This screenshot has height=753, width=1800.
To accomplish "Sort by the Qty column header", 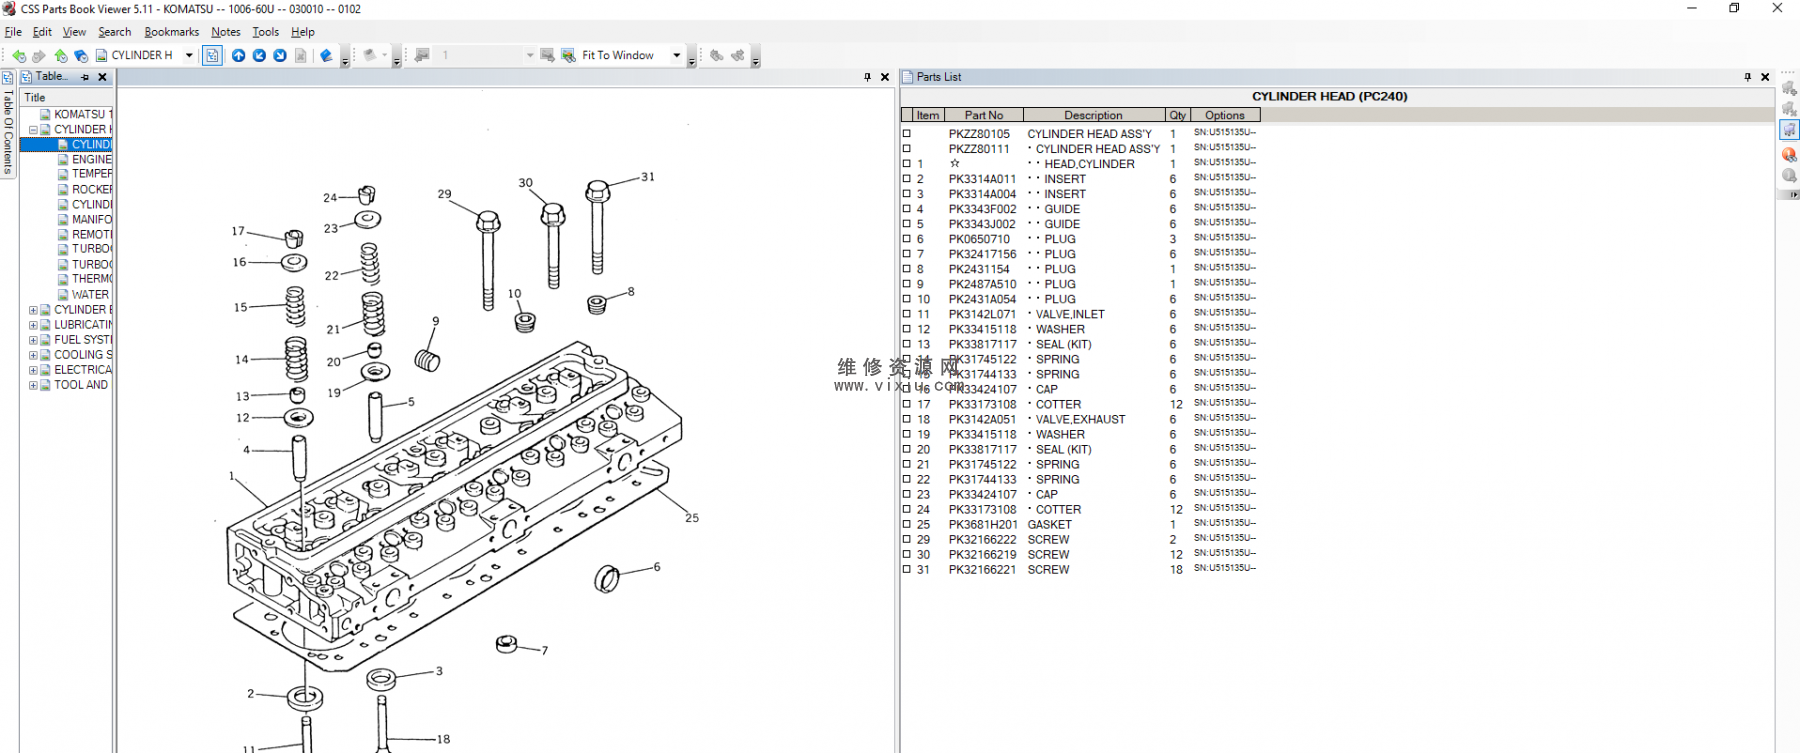I will 1177,115.
